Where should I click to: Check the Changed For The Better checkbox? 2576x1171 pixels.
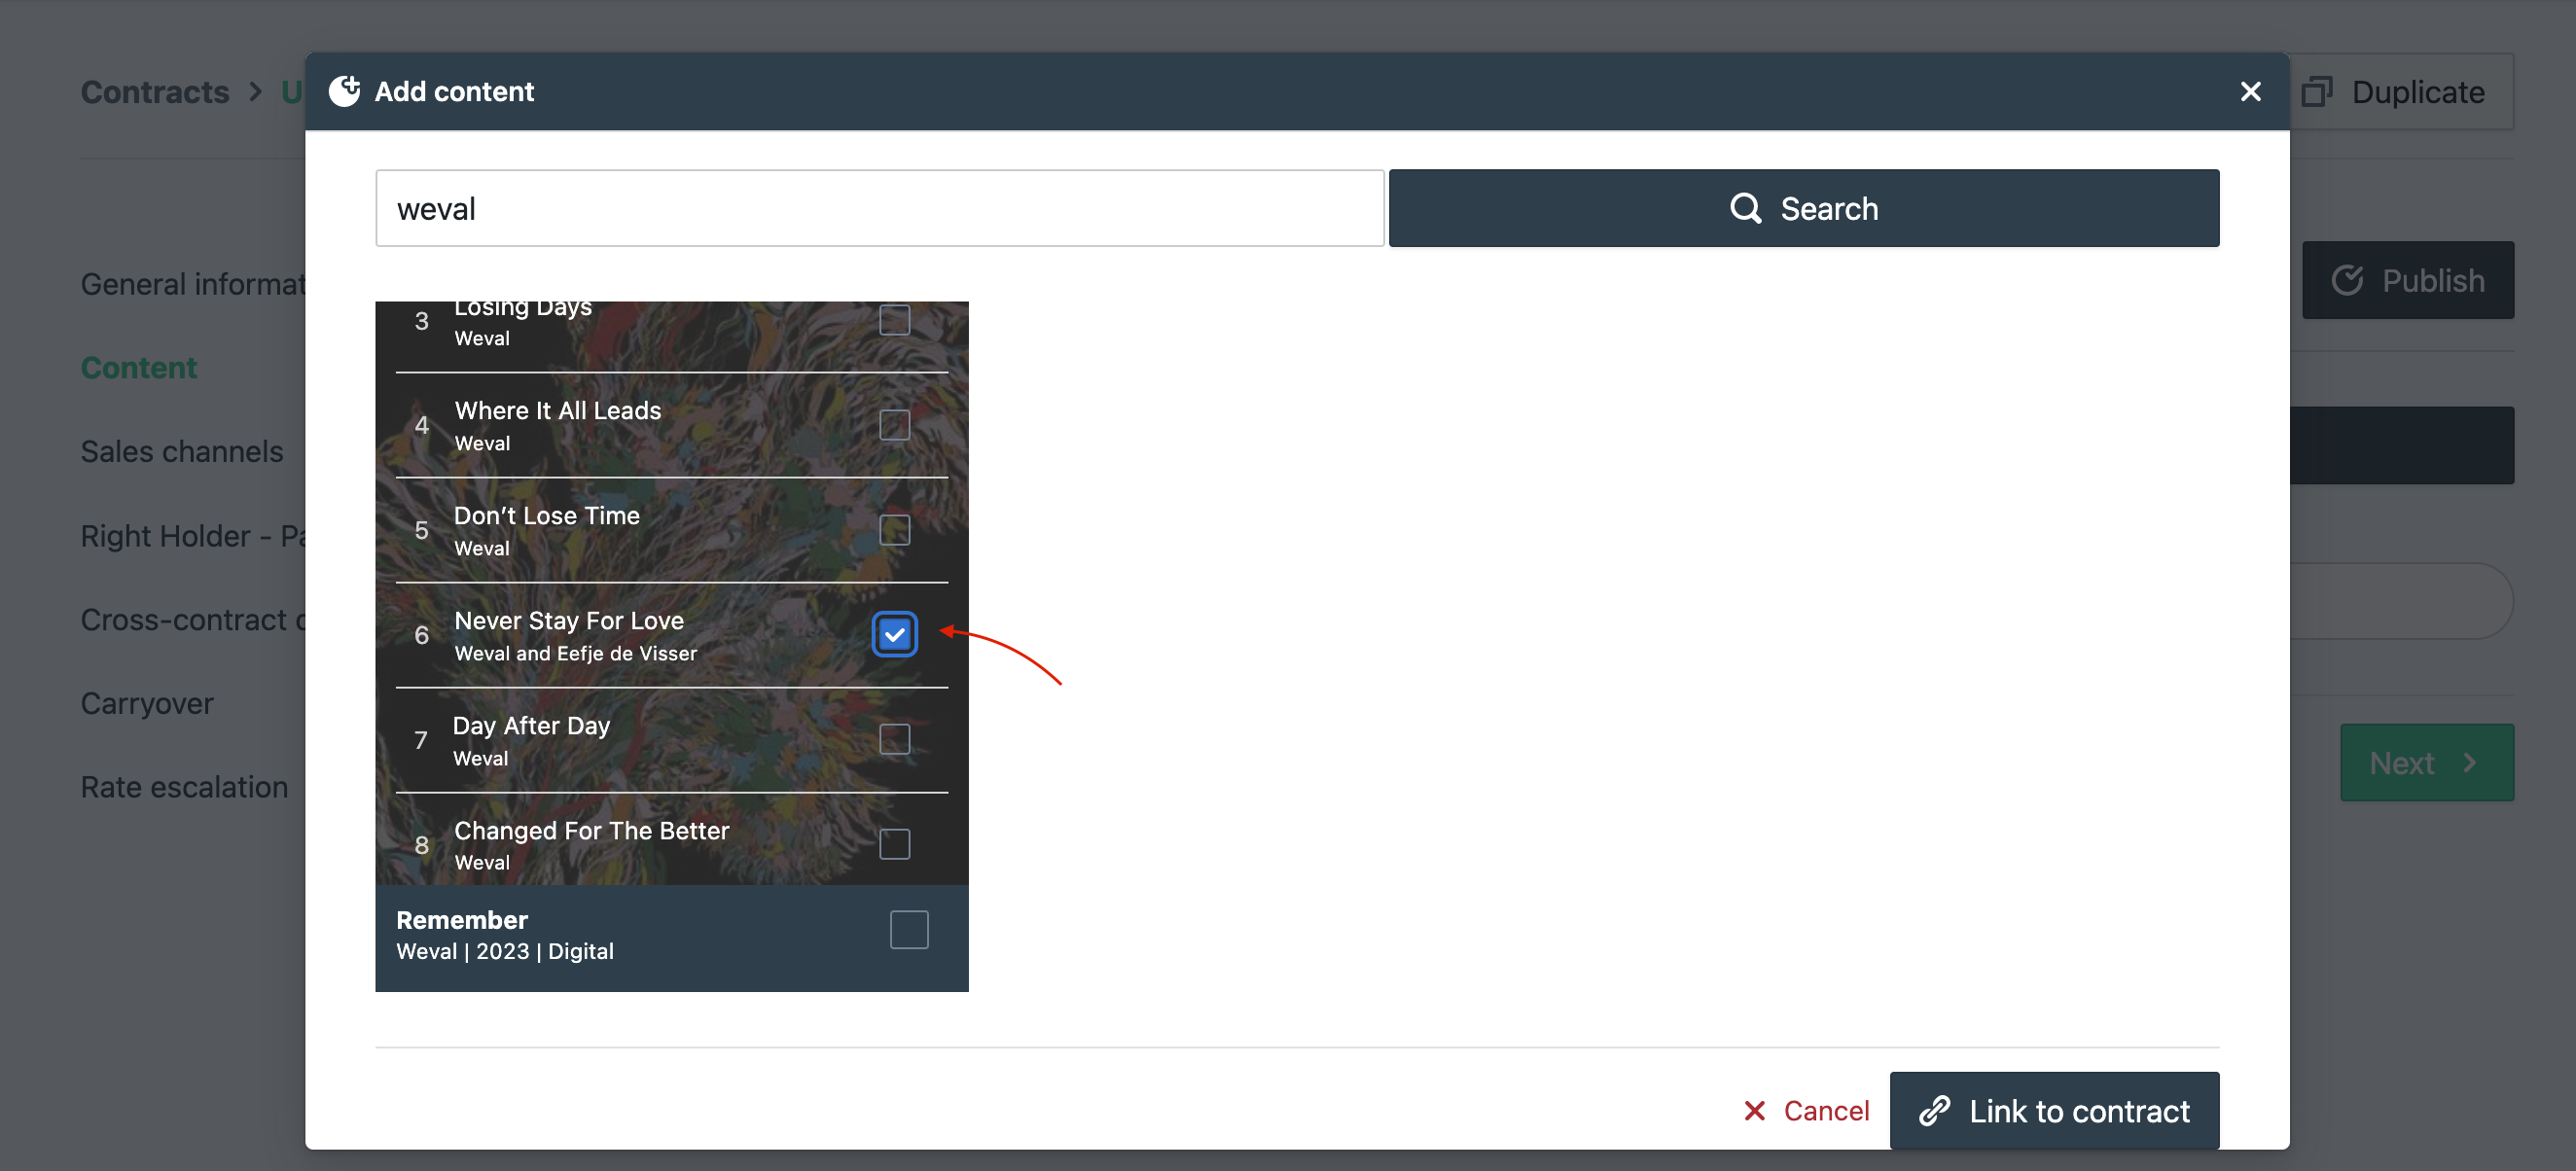(894, 845)
